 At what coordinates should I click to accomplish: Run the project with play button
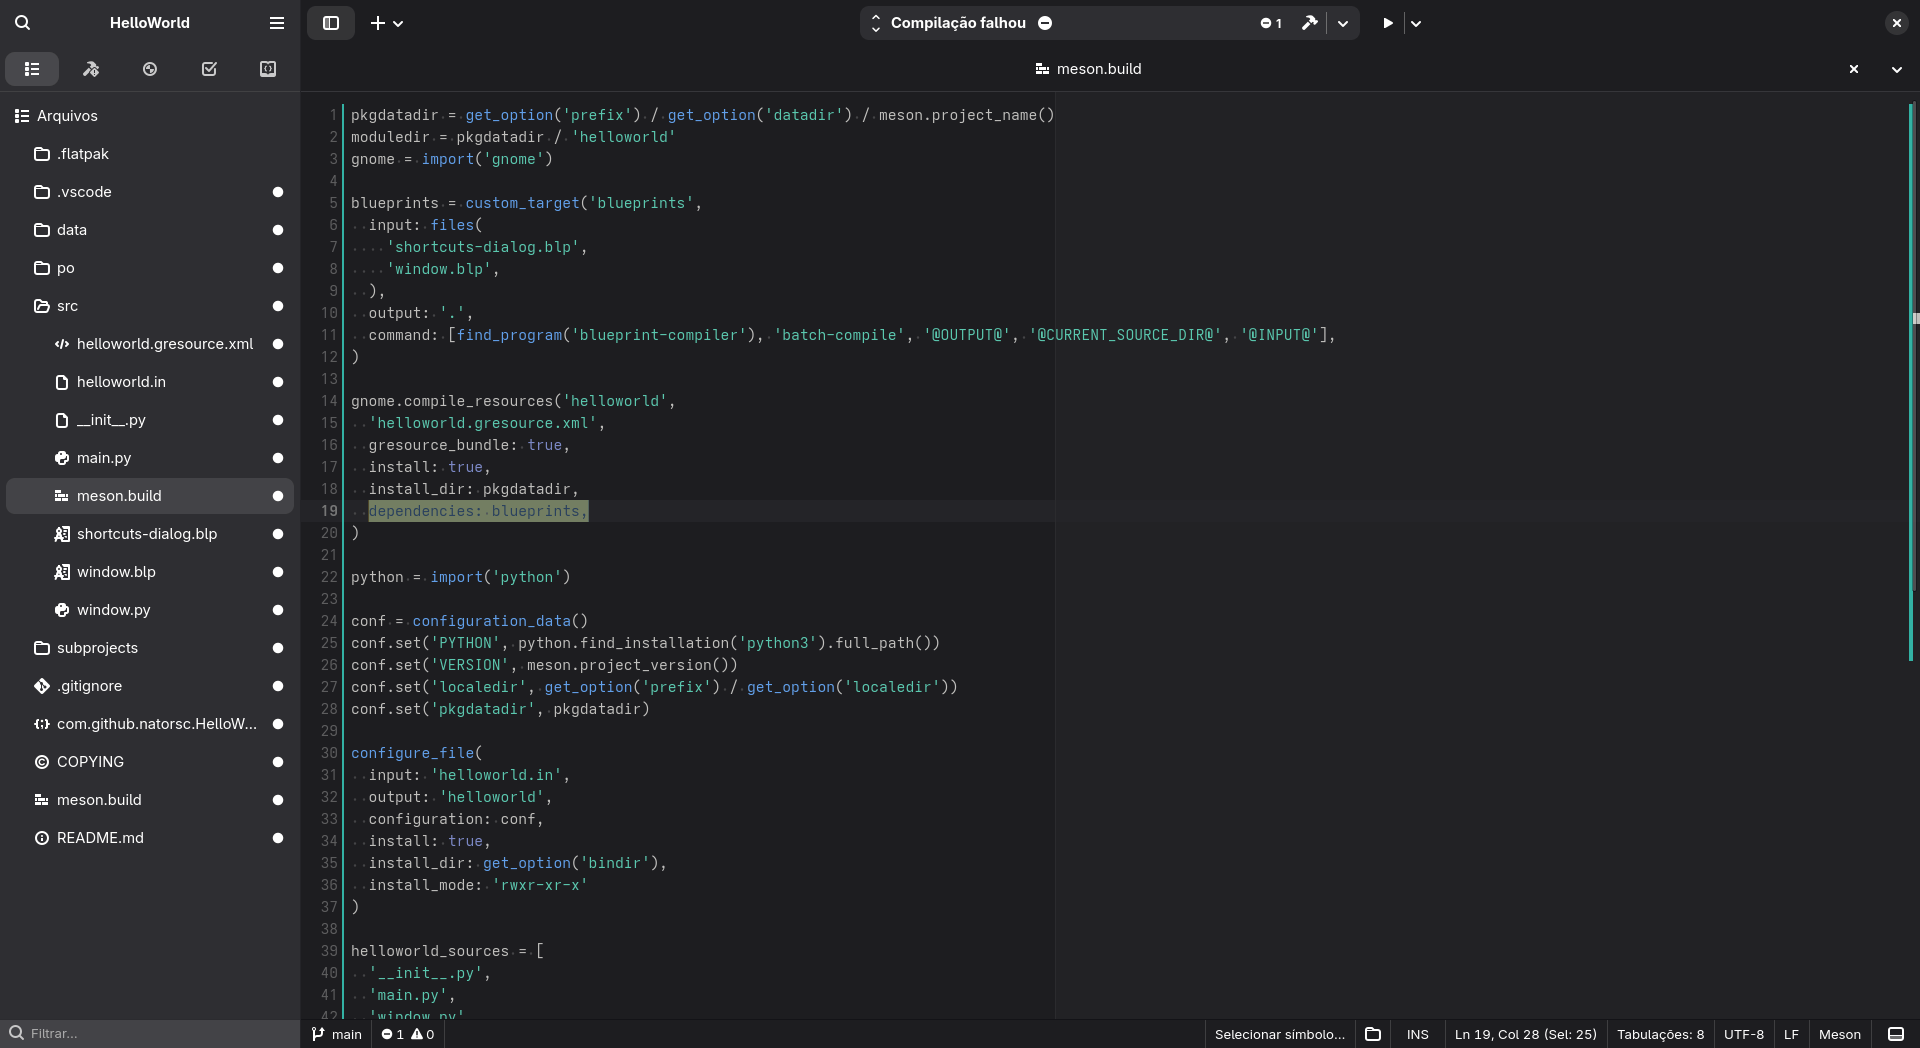[x=1388, y=23]
